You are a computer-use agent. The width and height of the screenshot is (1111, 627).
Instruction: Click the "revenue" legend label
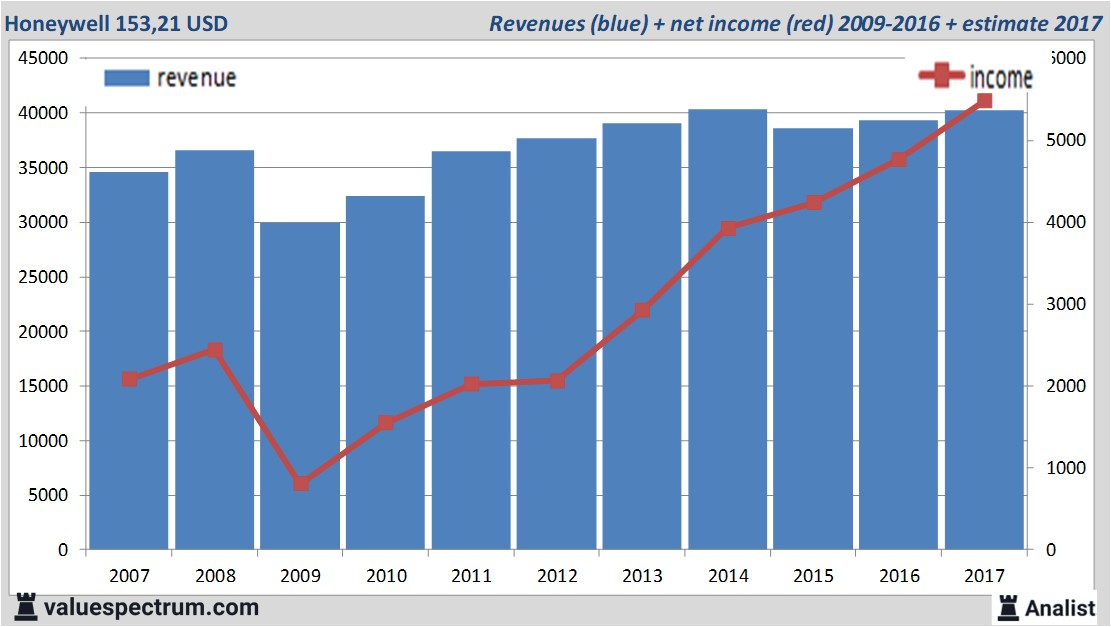pos(196,78)
